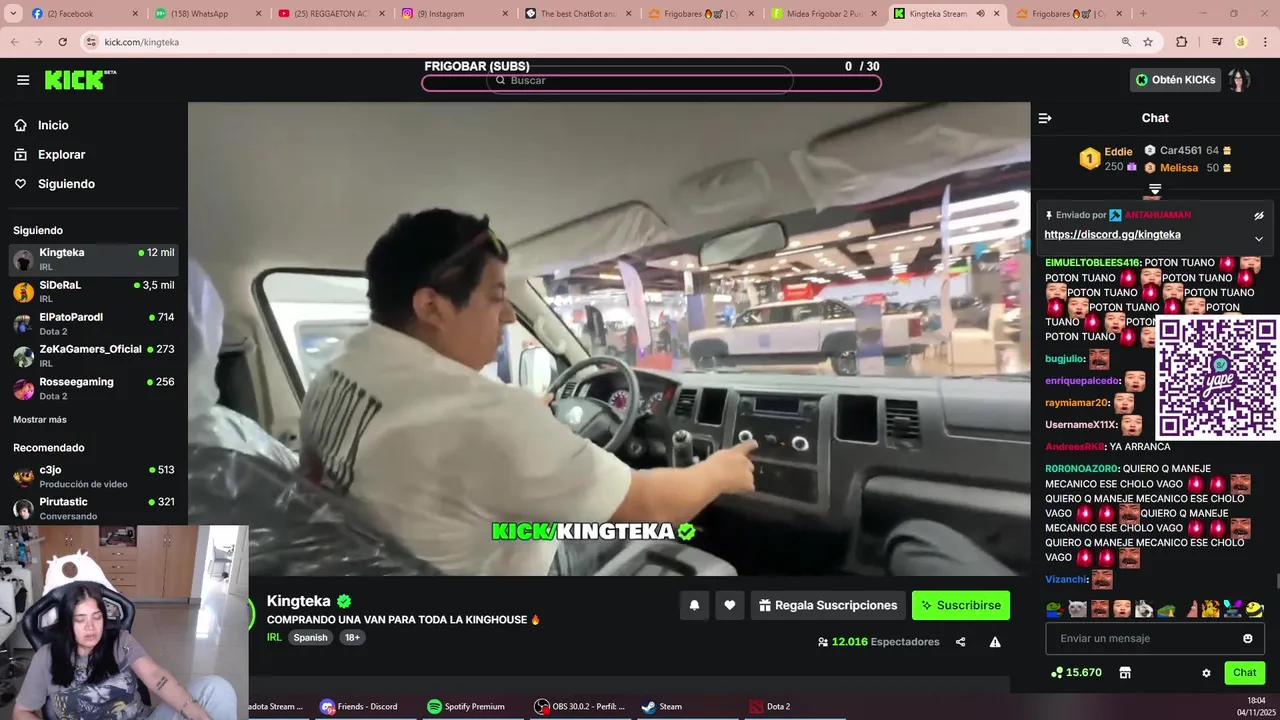Click chat username UsernameX11X
The image size is (1280, 720).
(x=1081, y=425)
